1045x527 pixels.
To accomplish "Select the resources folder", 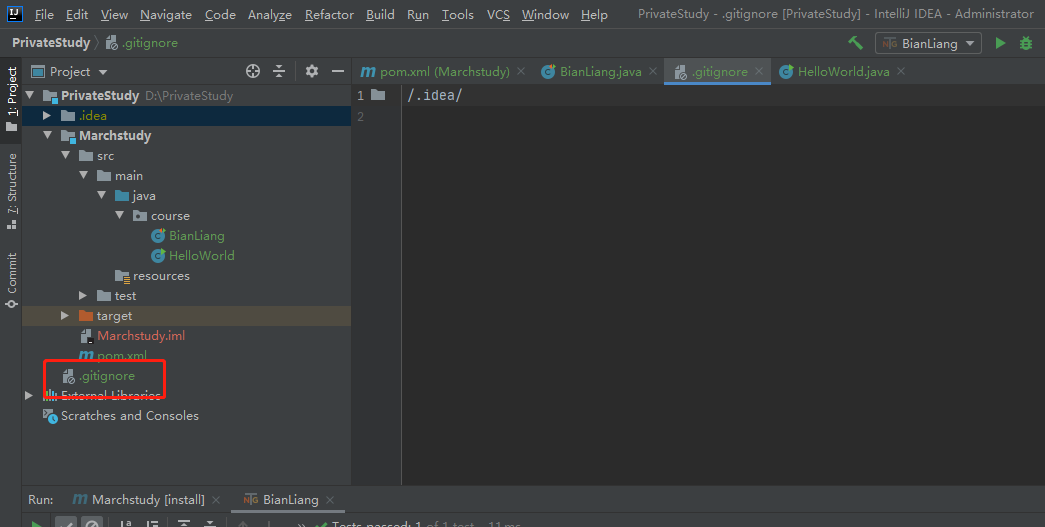I will 161,276.
